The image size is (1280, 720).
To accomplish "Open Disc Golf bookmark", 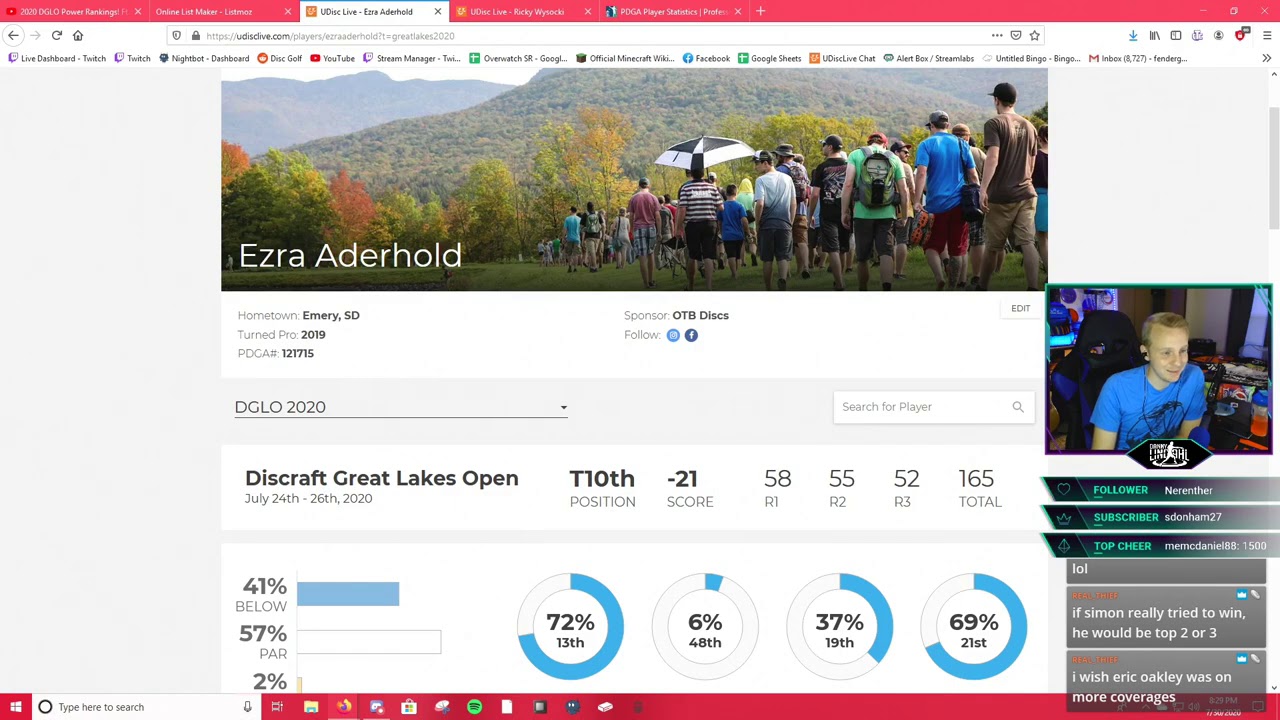I will (279, 58).
